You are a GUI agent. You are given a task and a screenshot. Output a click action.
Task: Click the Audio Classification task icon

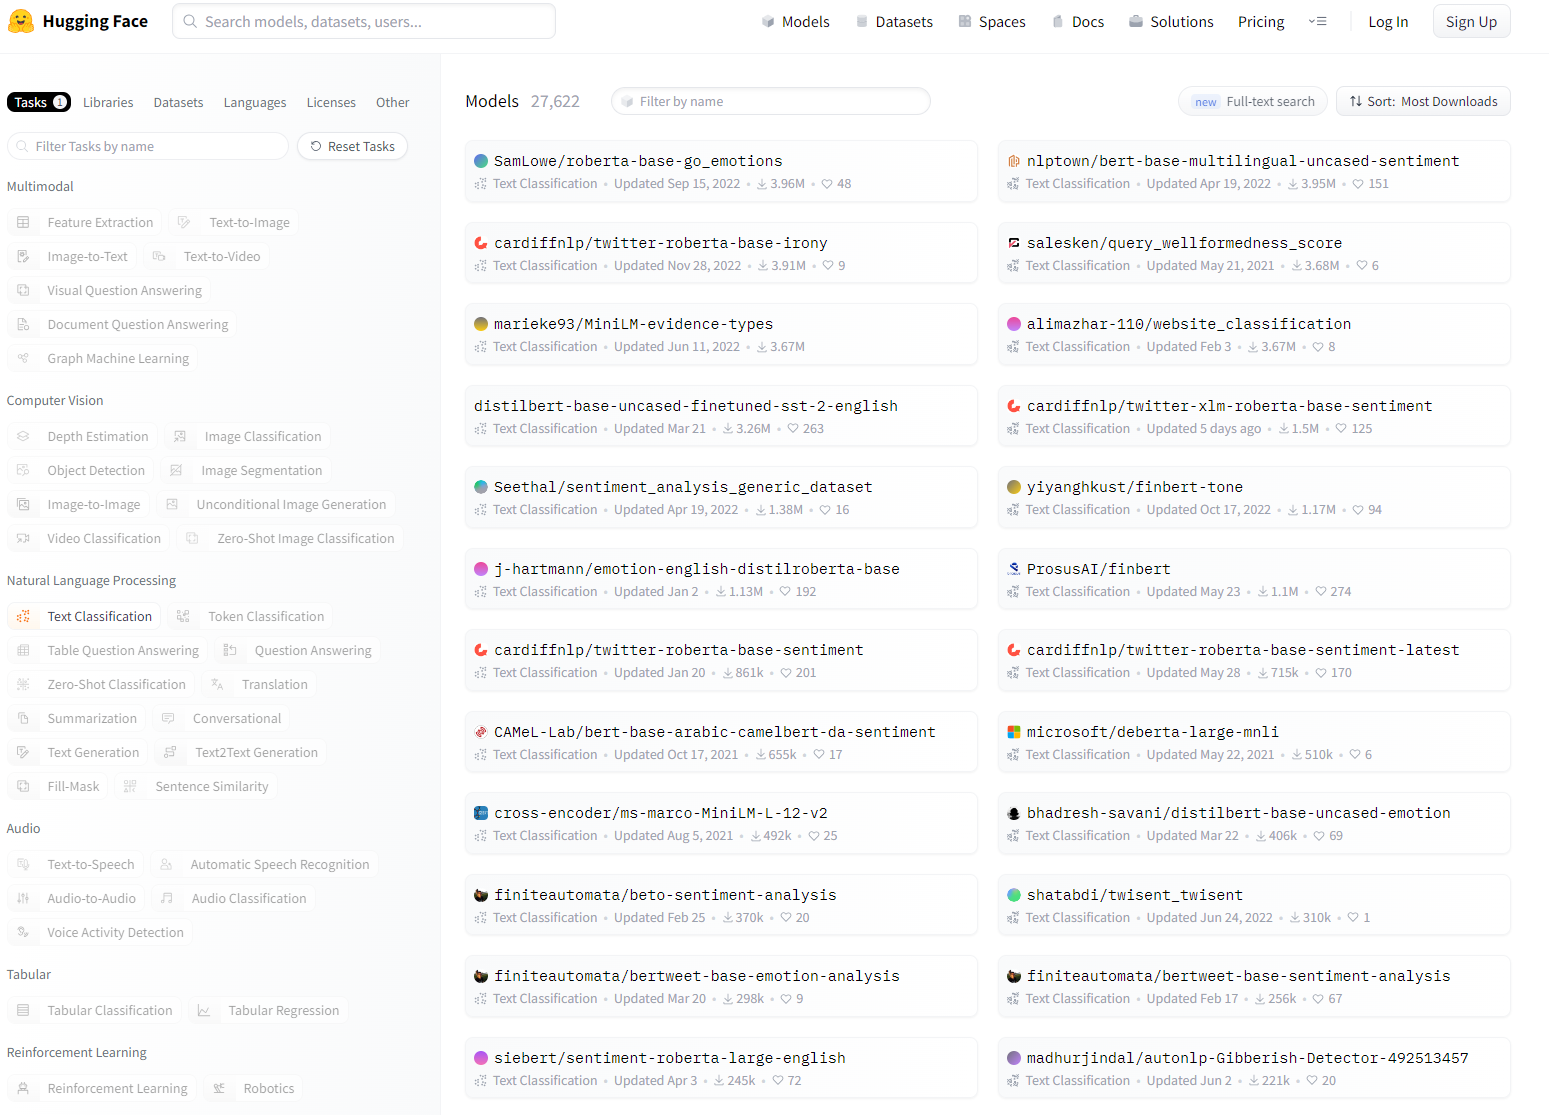click(x=167, y=898)
